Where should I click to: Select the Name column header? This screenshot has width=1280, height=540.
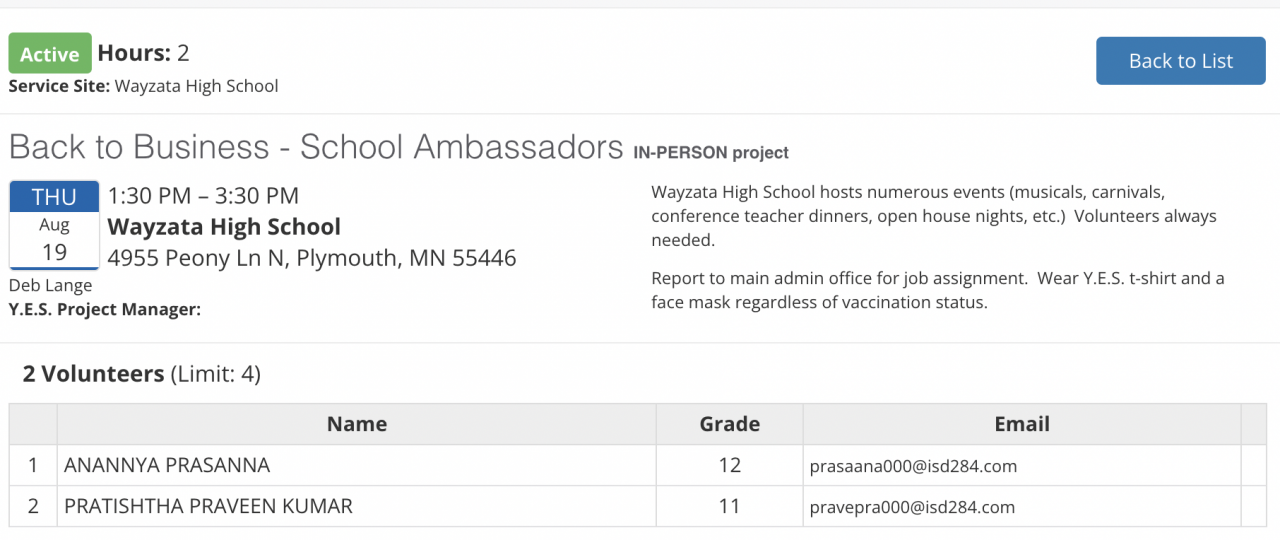[356, 424]
